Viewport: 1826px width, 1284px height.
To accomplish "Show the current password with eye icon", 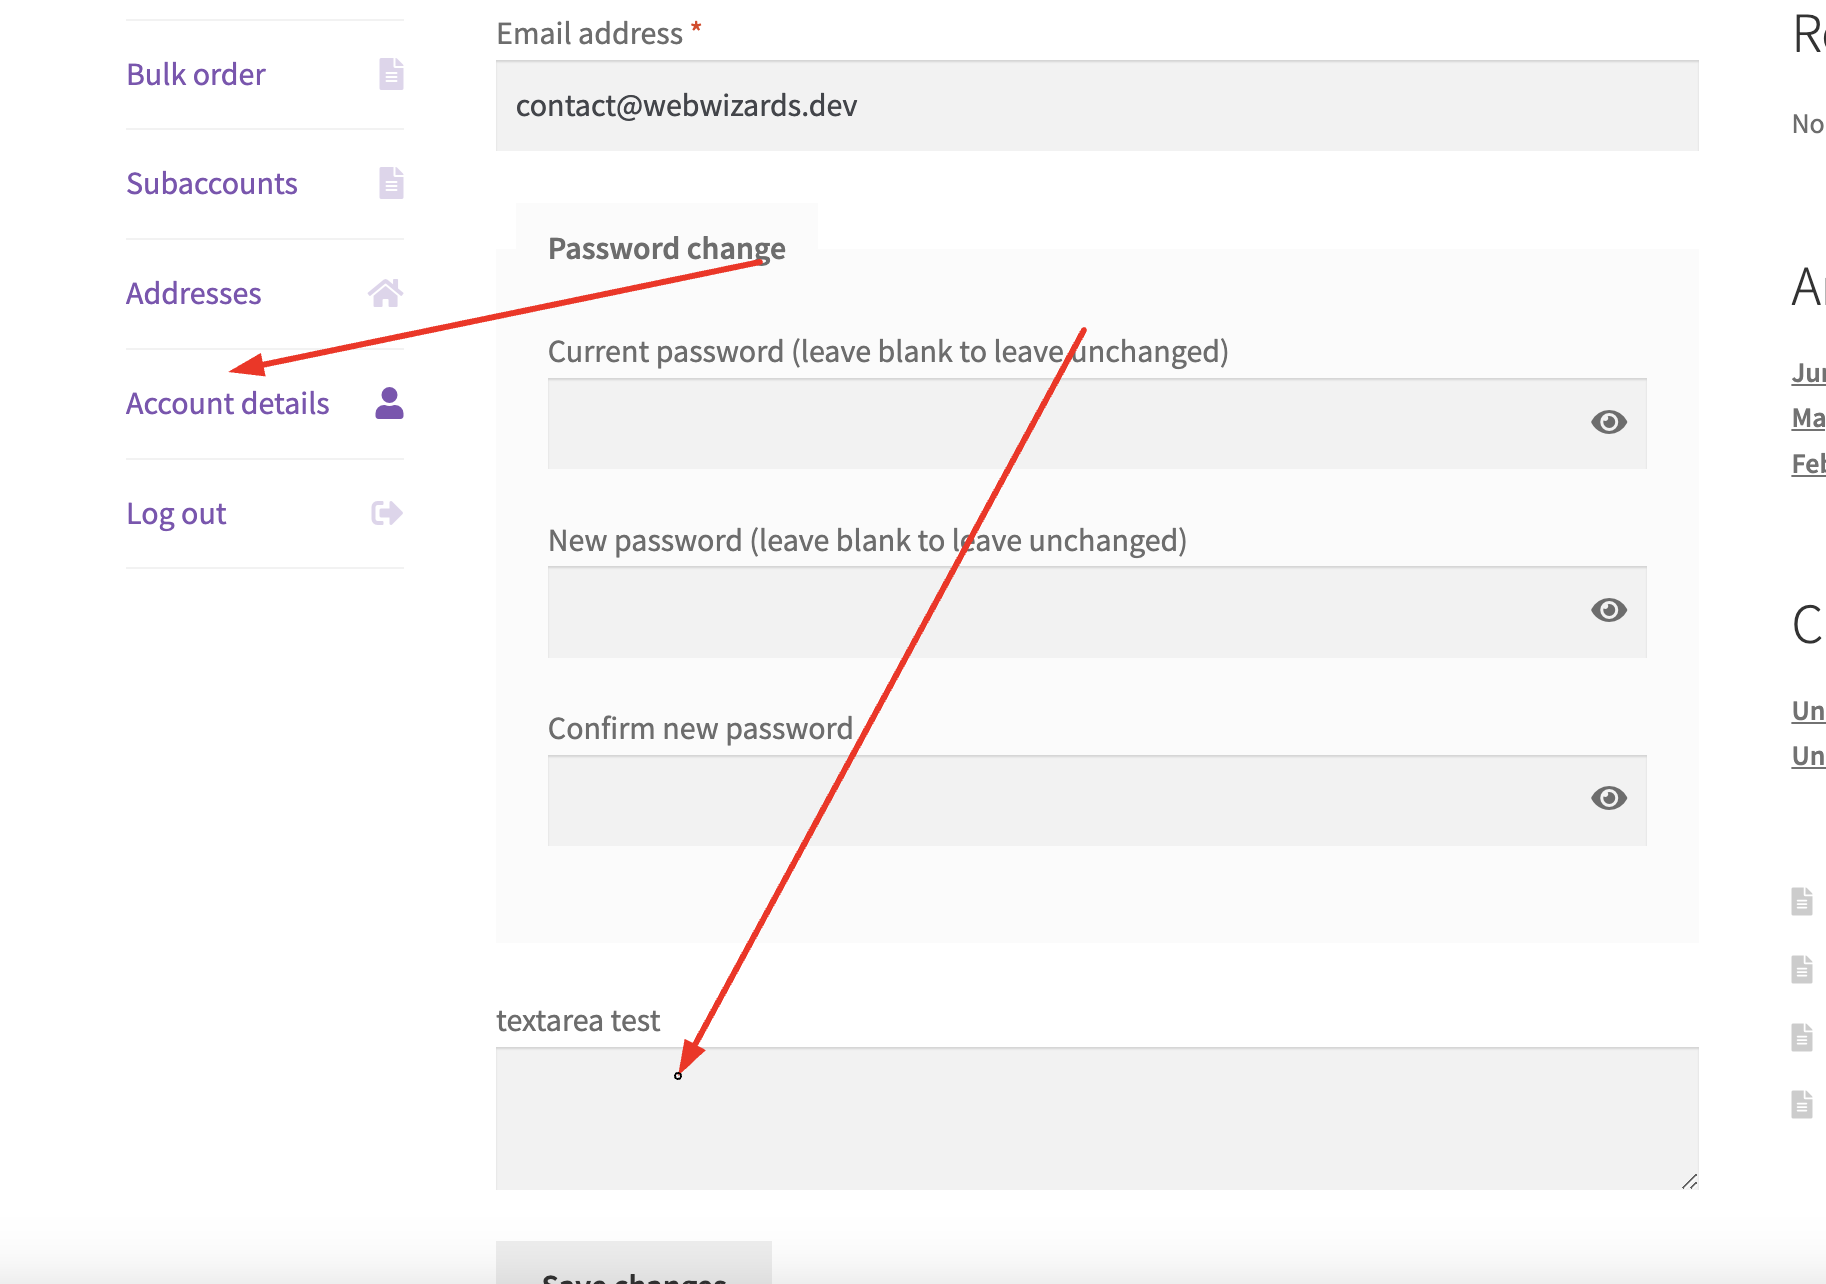I will click(x=1609, y=422).
